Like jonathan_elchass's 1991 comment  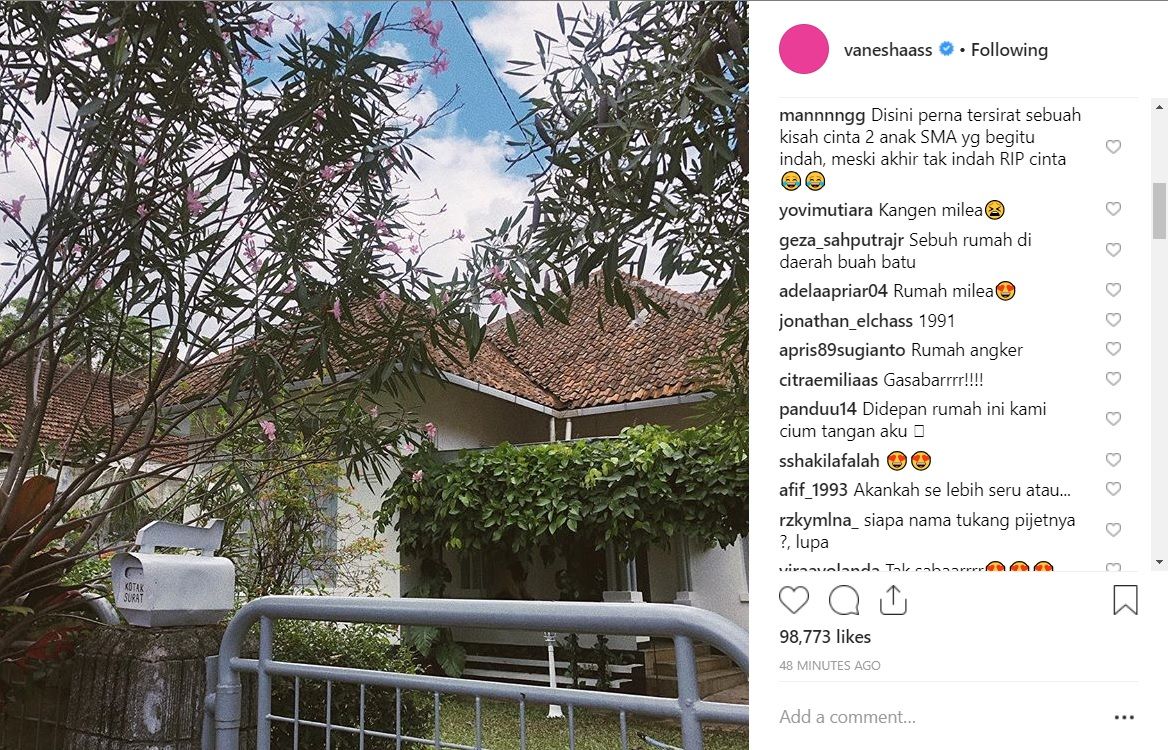coord(1113,320)
